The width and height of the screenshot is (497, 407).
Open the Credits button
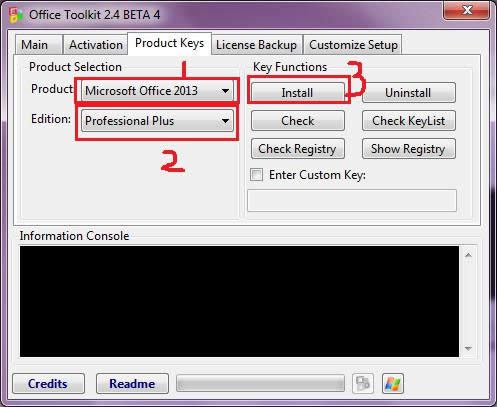[48, 383]
